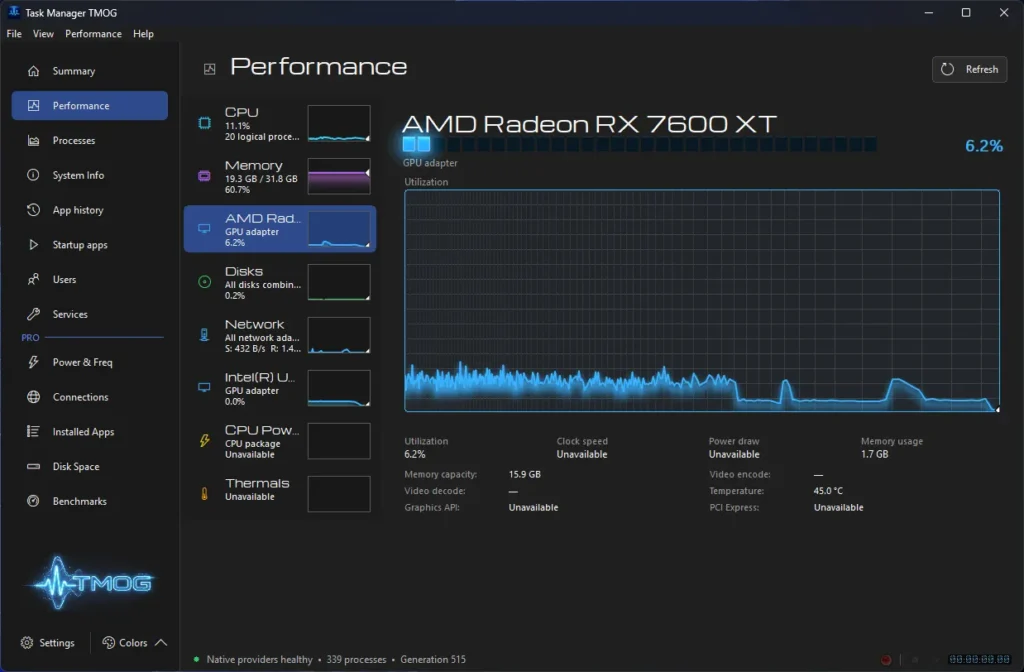
Task: Click the Power & Freq lightning icon
Action: [x=33, y=362]
